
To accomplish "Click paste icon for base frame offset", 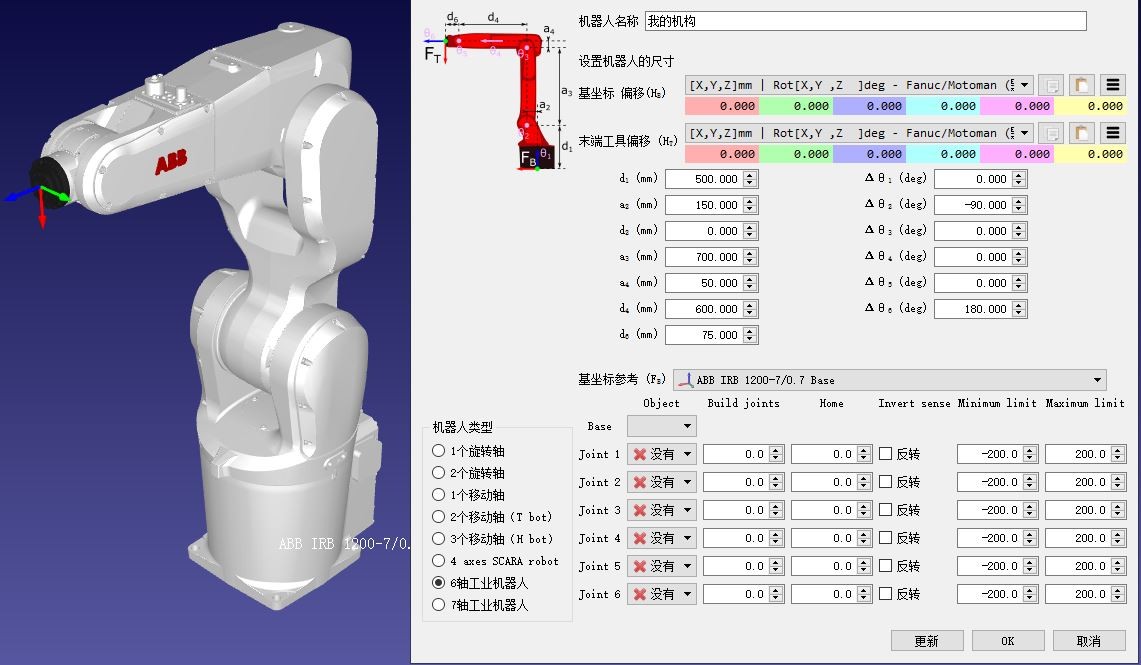I will (x=1081, y=85).
